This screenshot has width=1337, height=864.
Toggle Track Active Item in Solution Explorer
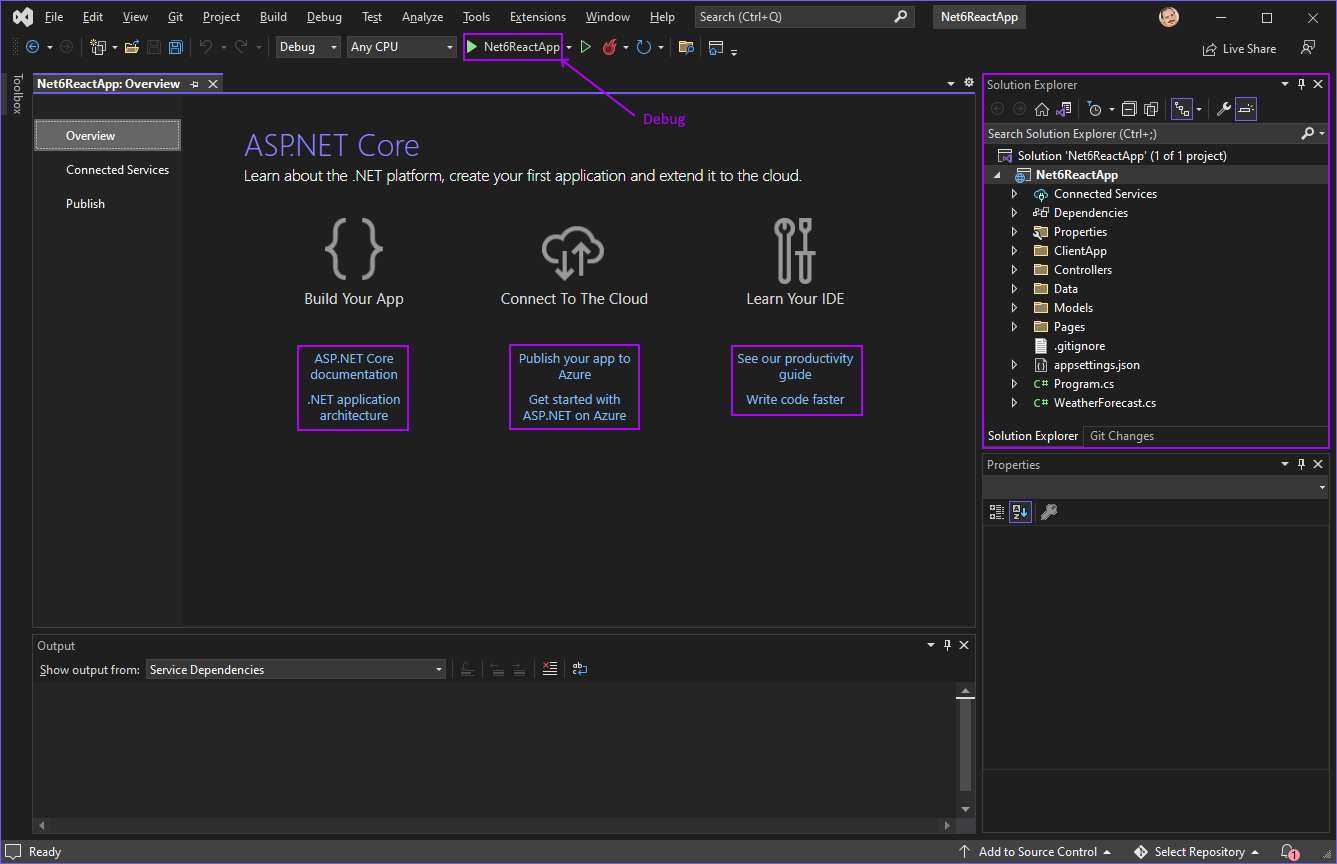click(1182, 109)
